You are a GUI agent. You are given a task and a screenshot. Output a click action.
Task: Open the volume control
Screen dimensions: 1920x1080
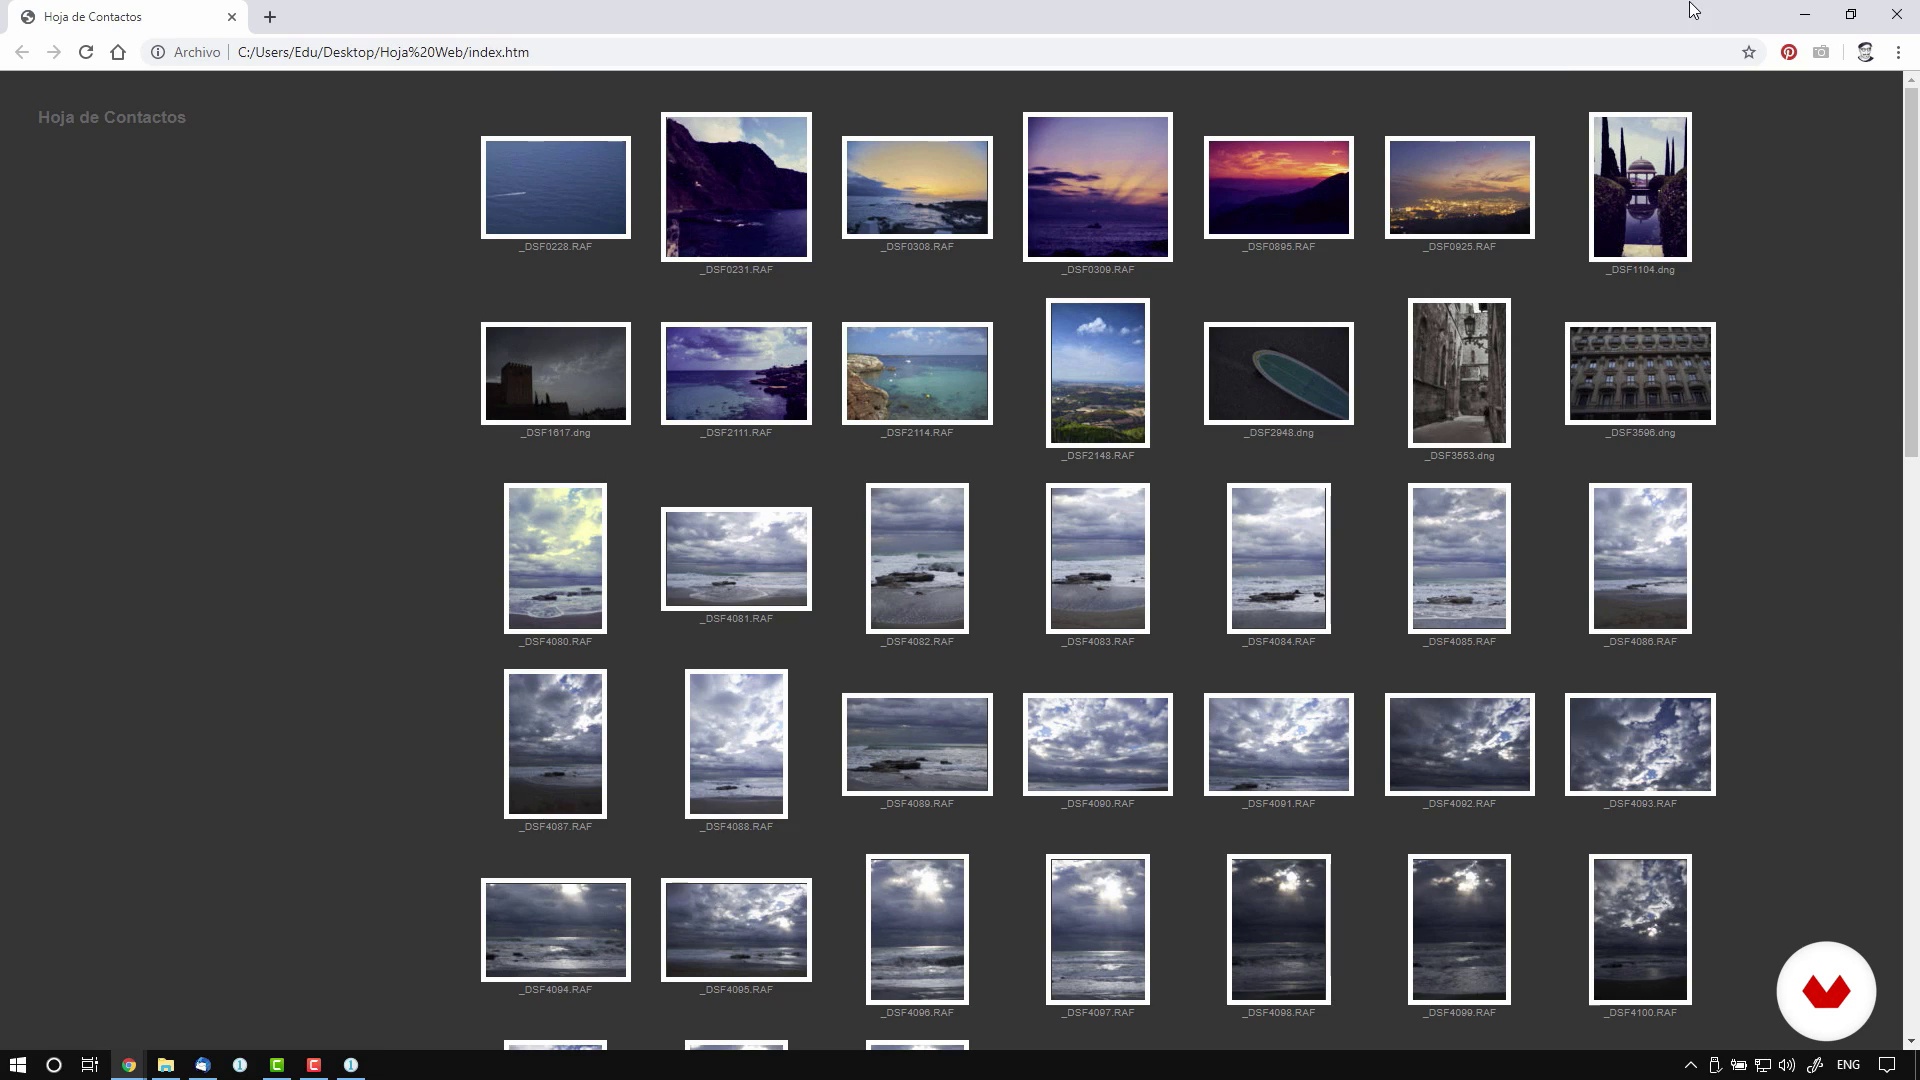1787,1065
